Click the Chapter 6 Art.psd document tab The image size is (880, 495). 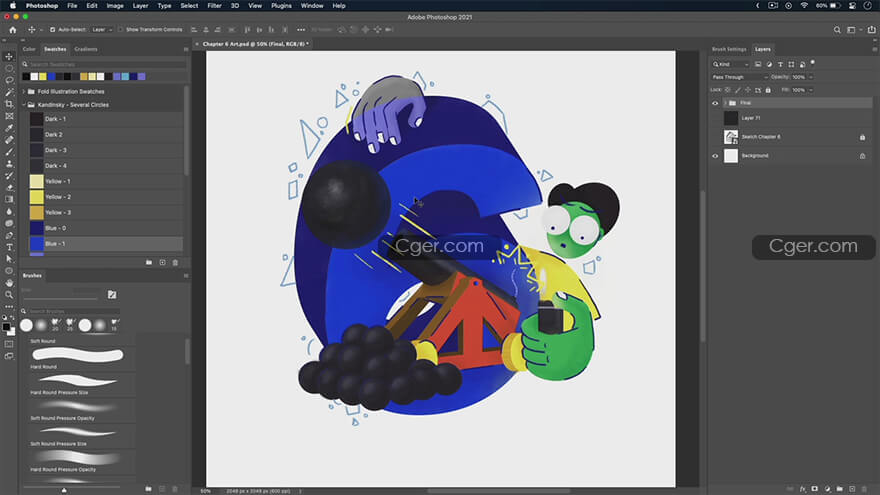click(x=255, y=44)
